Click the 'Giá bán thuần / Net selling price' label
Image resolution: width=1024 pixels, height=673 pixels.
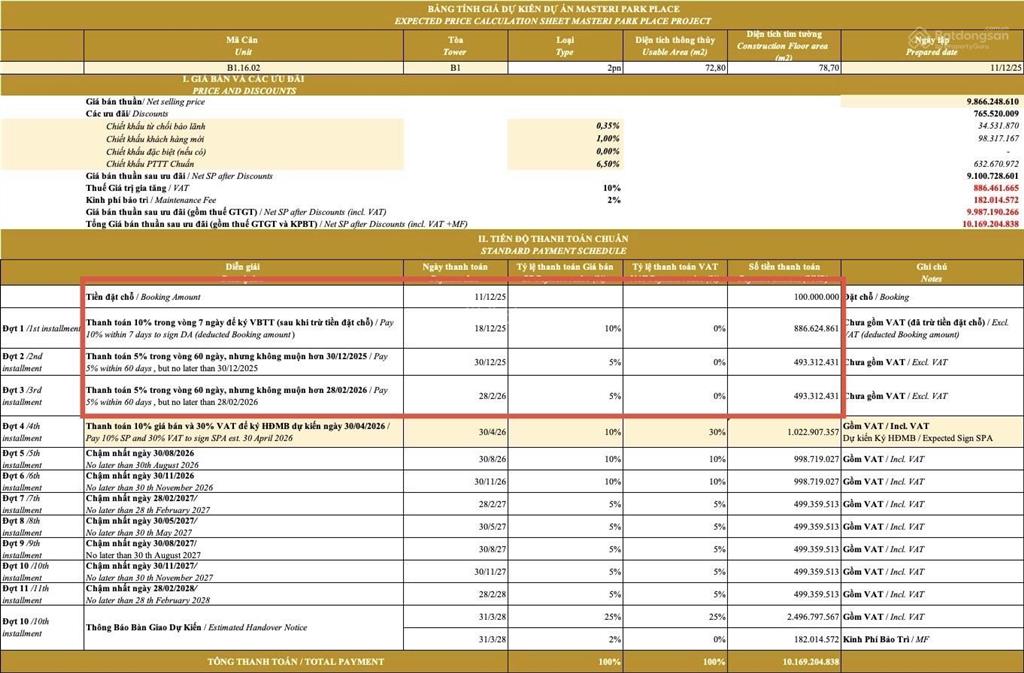[x=145, y=102]
